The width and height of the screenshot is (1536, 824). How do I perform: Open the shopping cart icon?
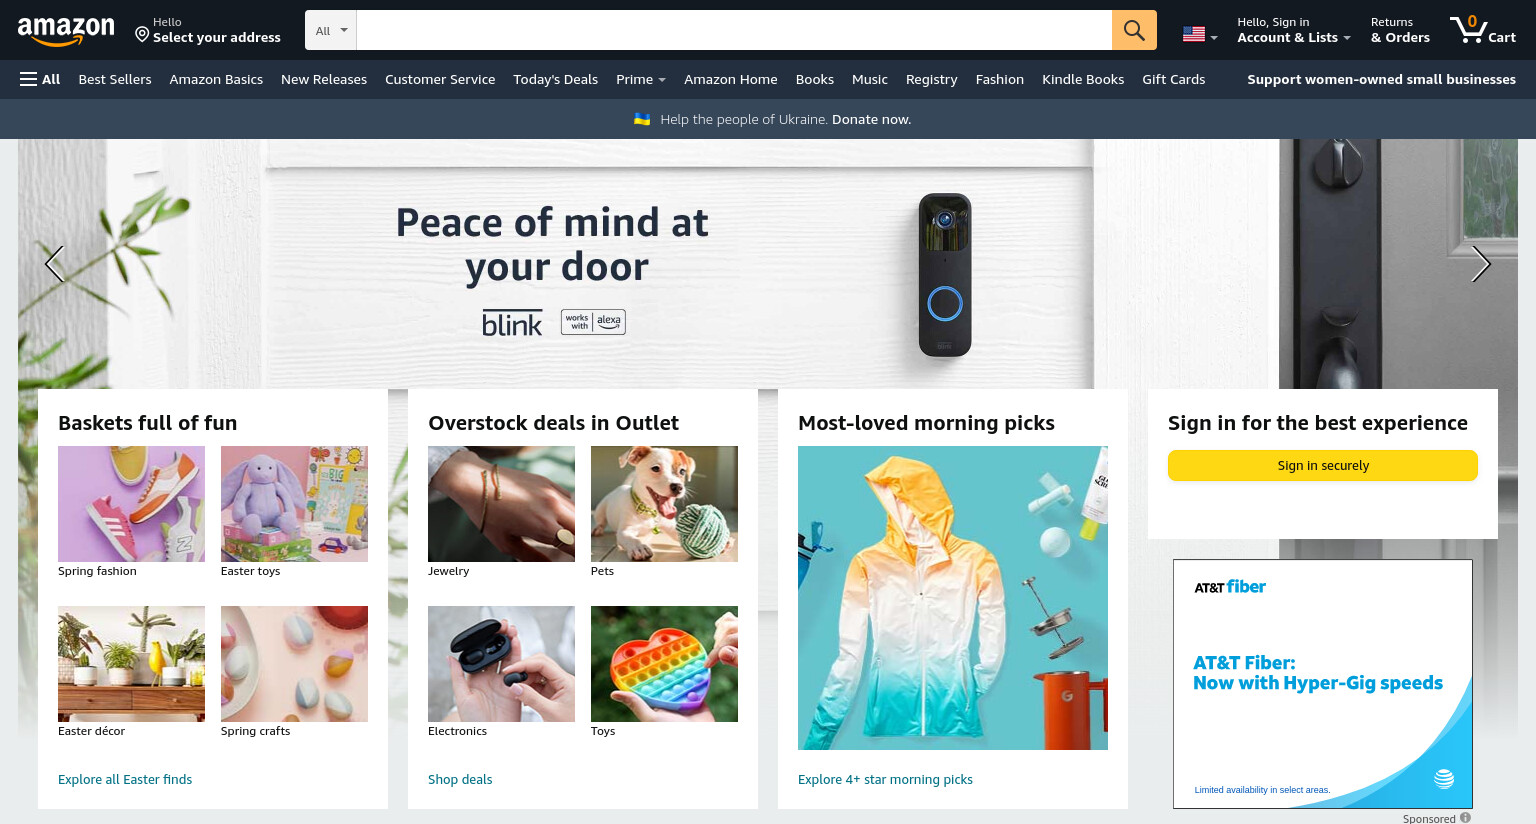pyautogui.click(x=1483, y=30)
